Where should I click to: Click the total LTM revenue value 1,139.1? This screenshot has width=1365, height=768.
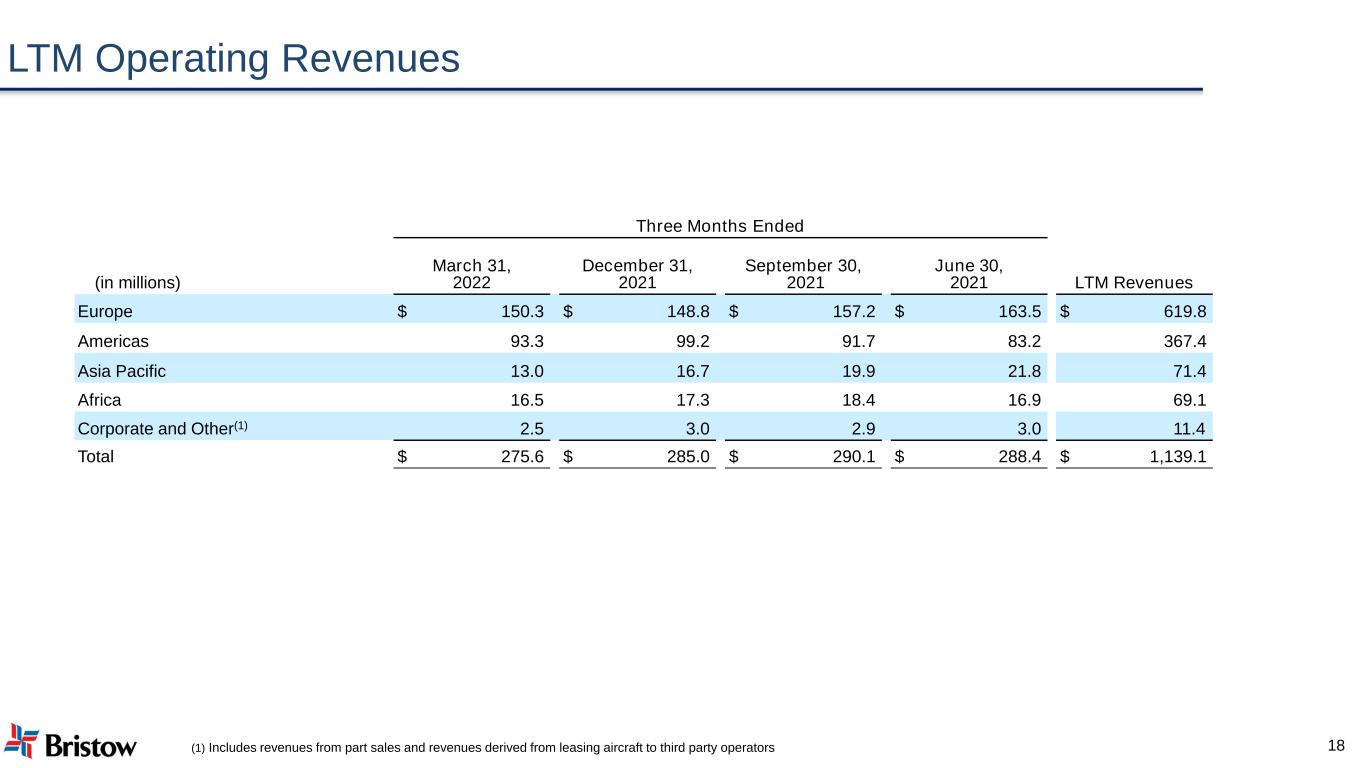click(1170, 457)
